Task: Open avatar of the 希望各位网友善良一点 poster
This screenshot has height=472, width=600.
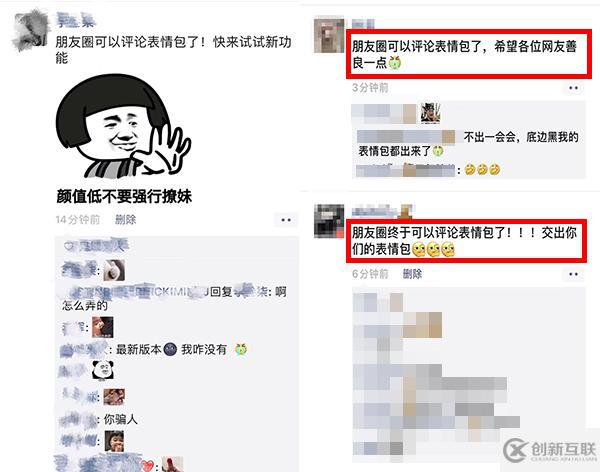Action: point(329,35)
